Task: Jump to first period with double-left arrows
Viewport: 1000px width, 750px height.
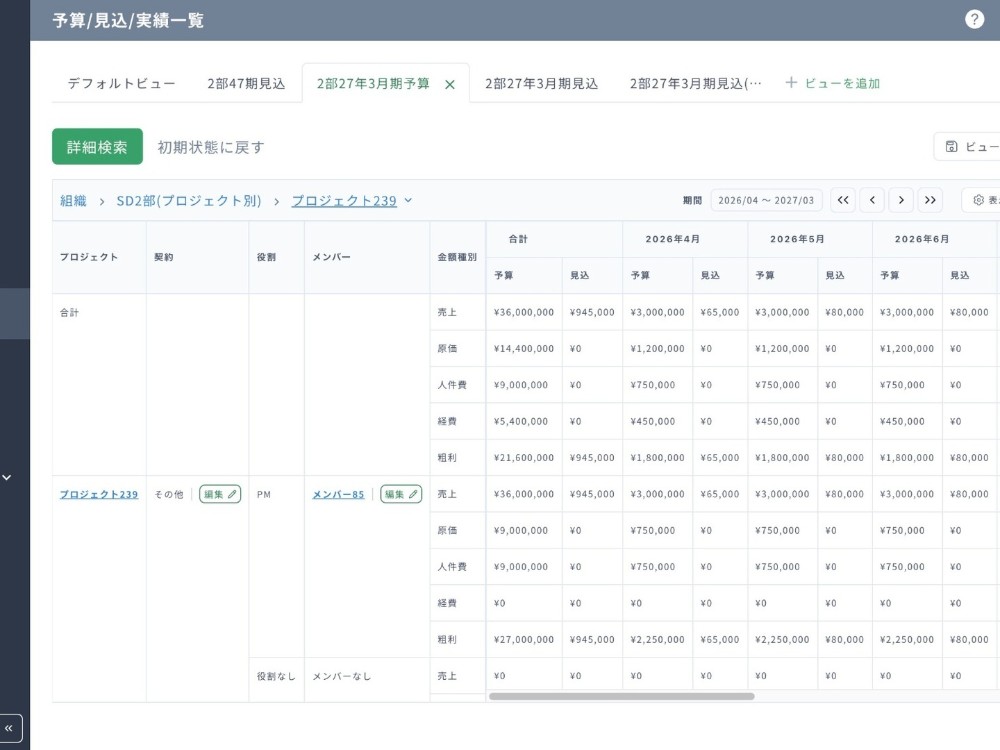Action: point(842,200)
